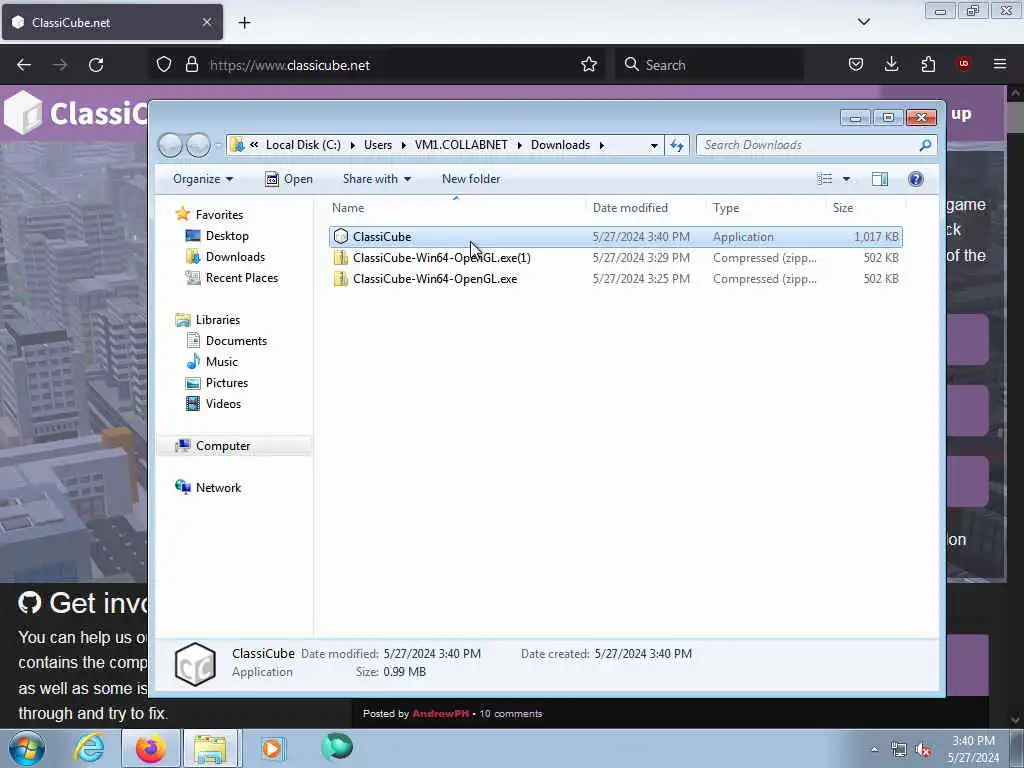Launch Internet Explorer from taskbar
This screenshot has width=1024, height=768.
(89, 748)
